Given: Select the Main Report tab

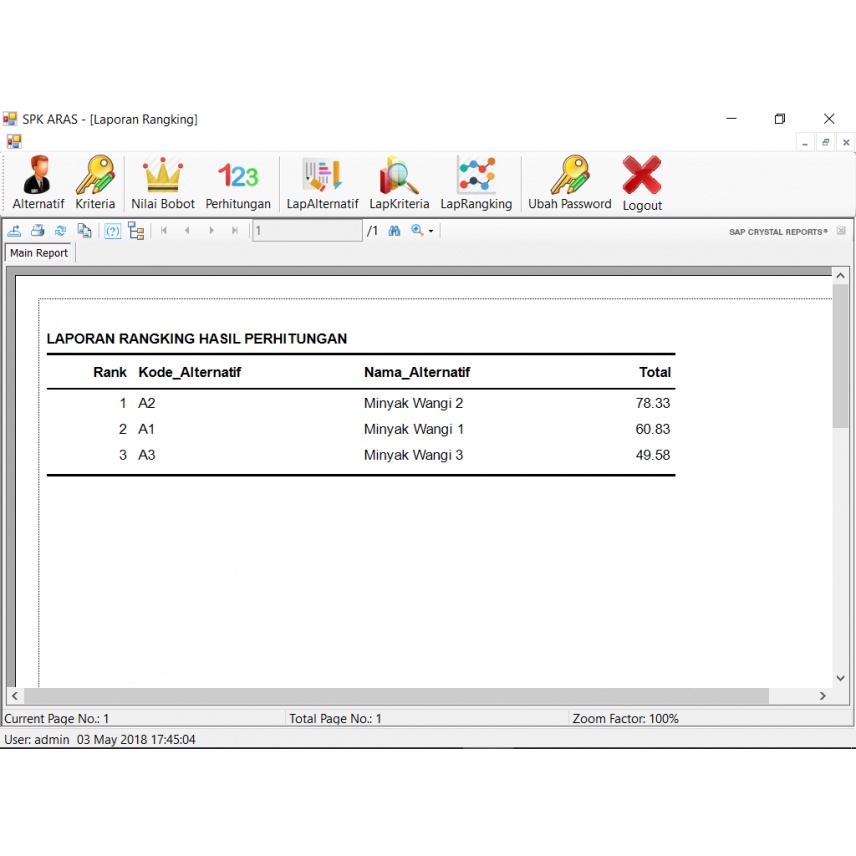Looking at the screenshot, I should tap(39, 253).
